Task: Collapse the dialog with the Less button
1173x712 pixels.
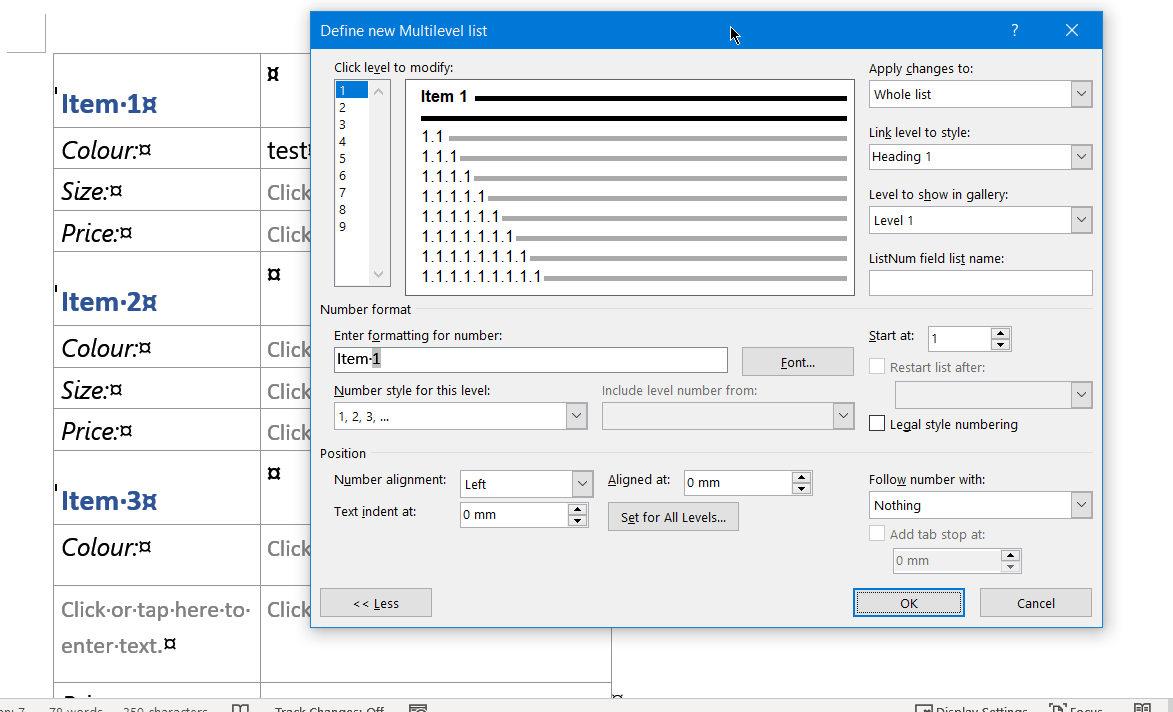Action: [x=376, y=602]
